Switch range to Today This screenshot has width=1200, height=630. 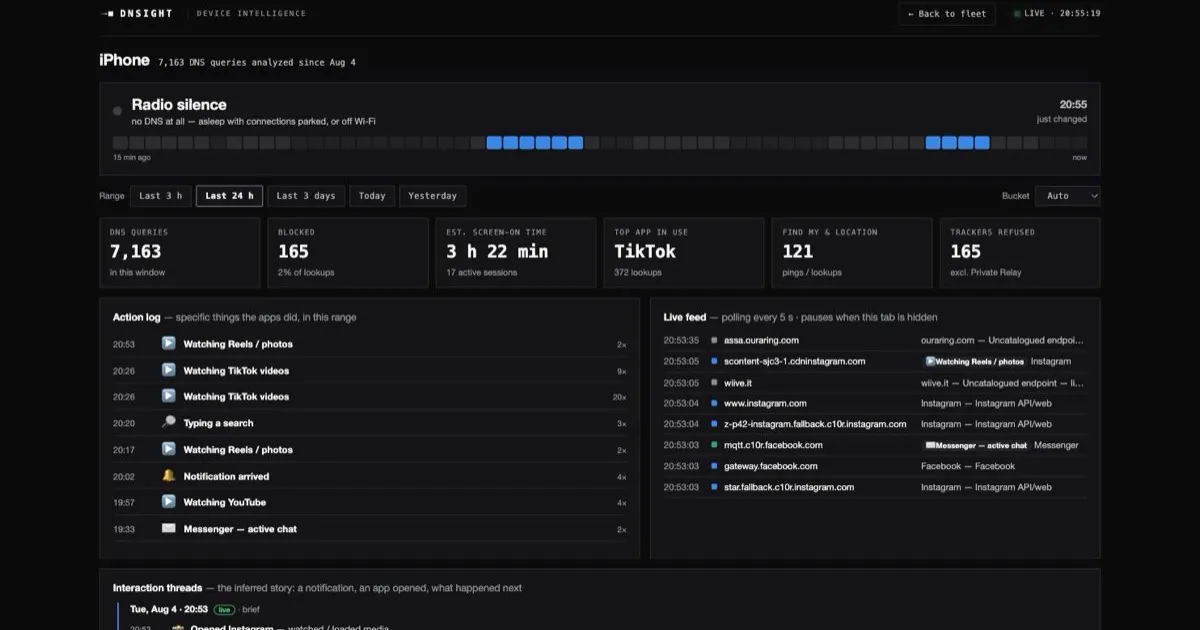point(372,196)
